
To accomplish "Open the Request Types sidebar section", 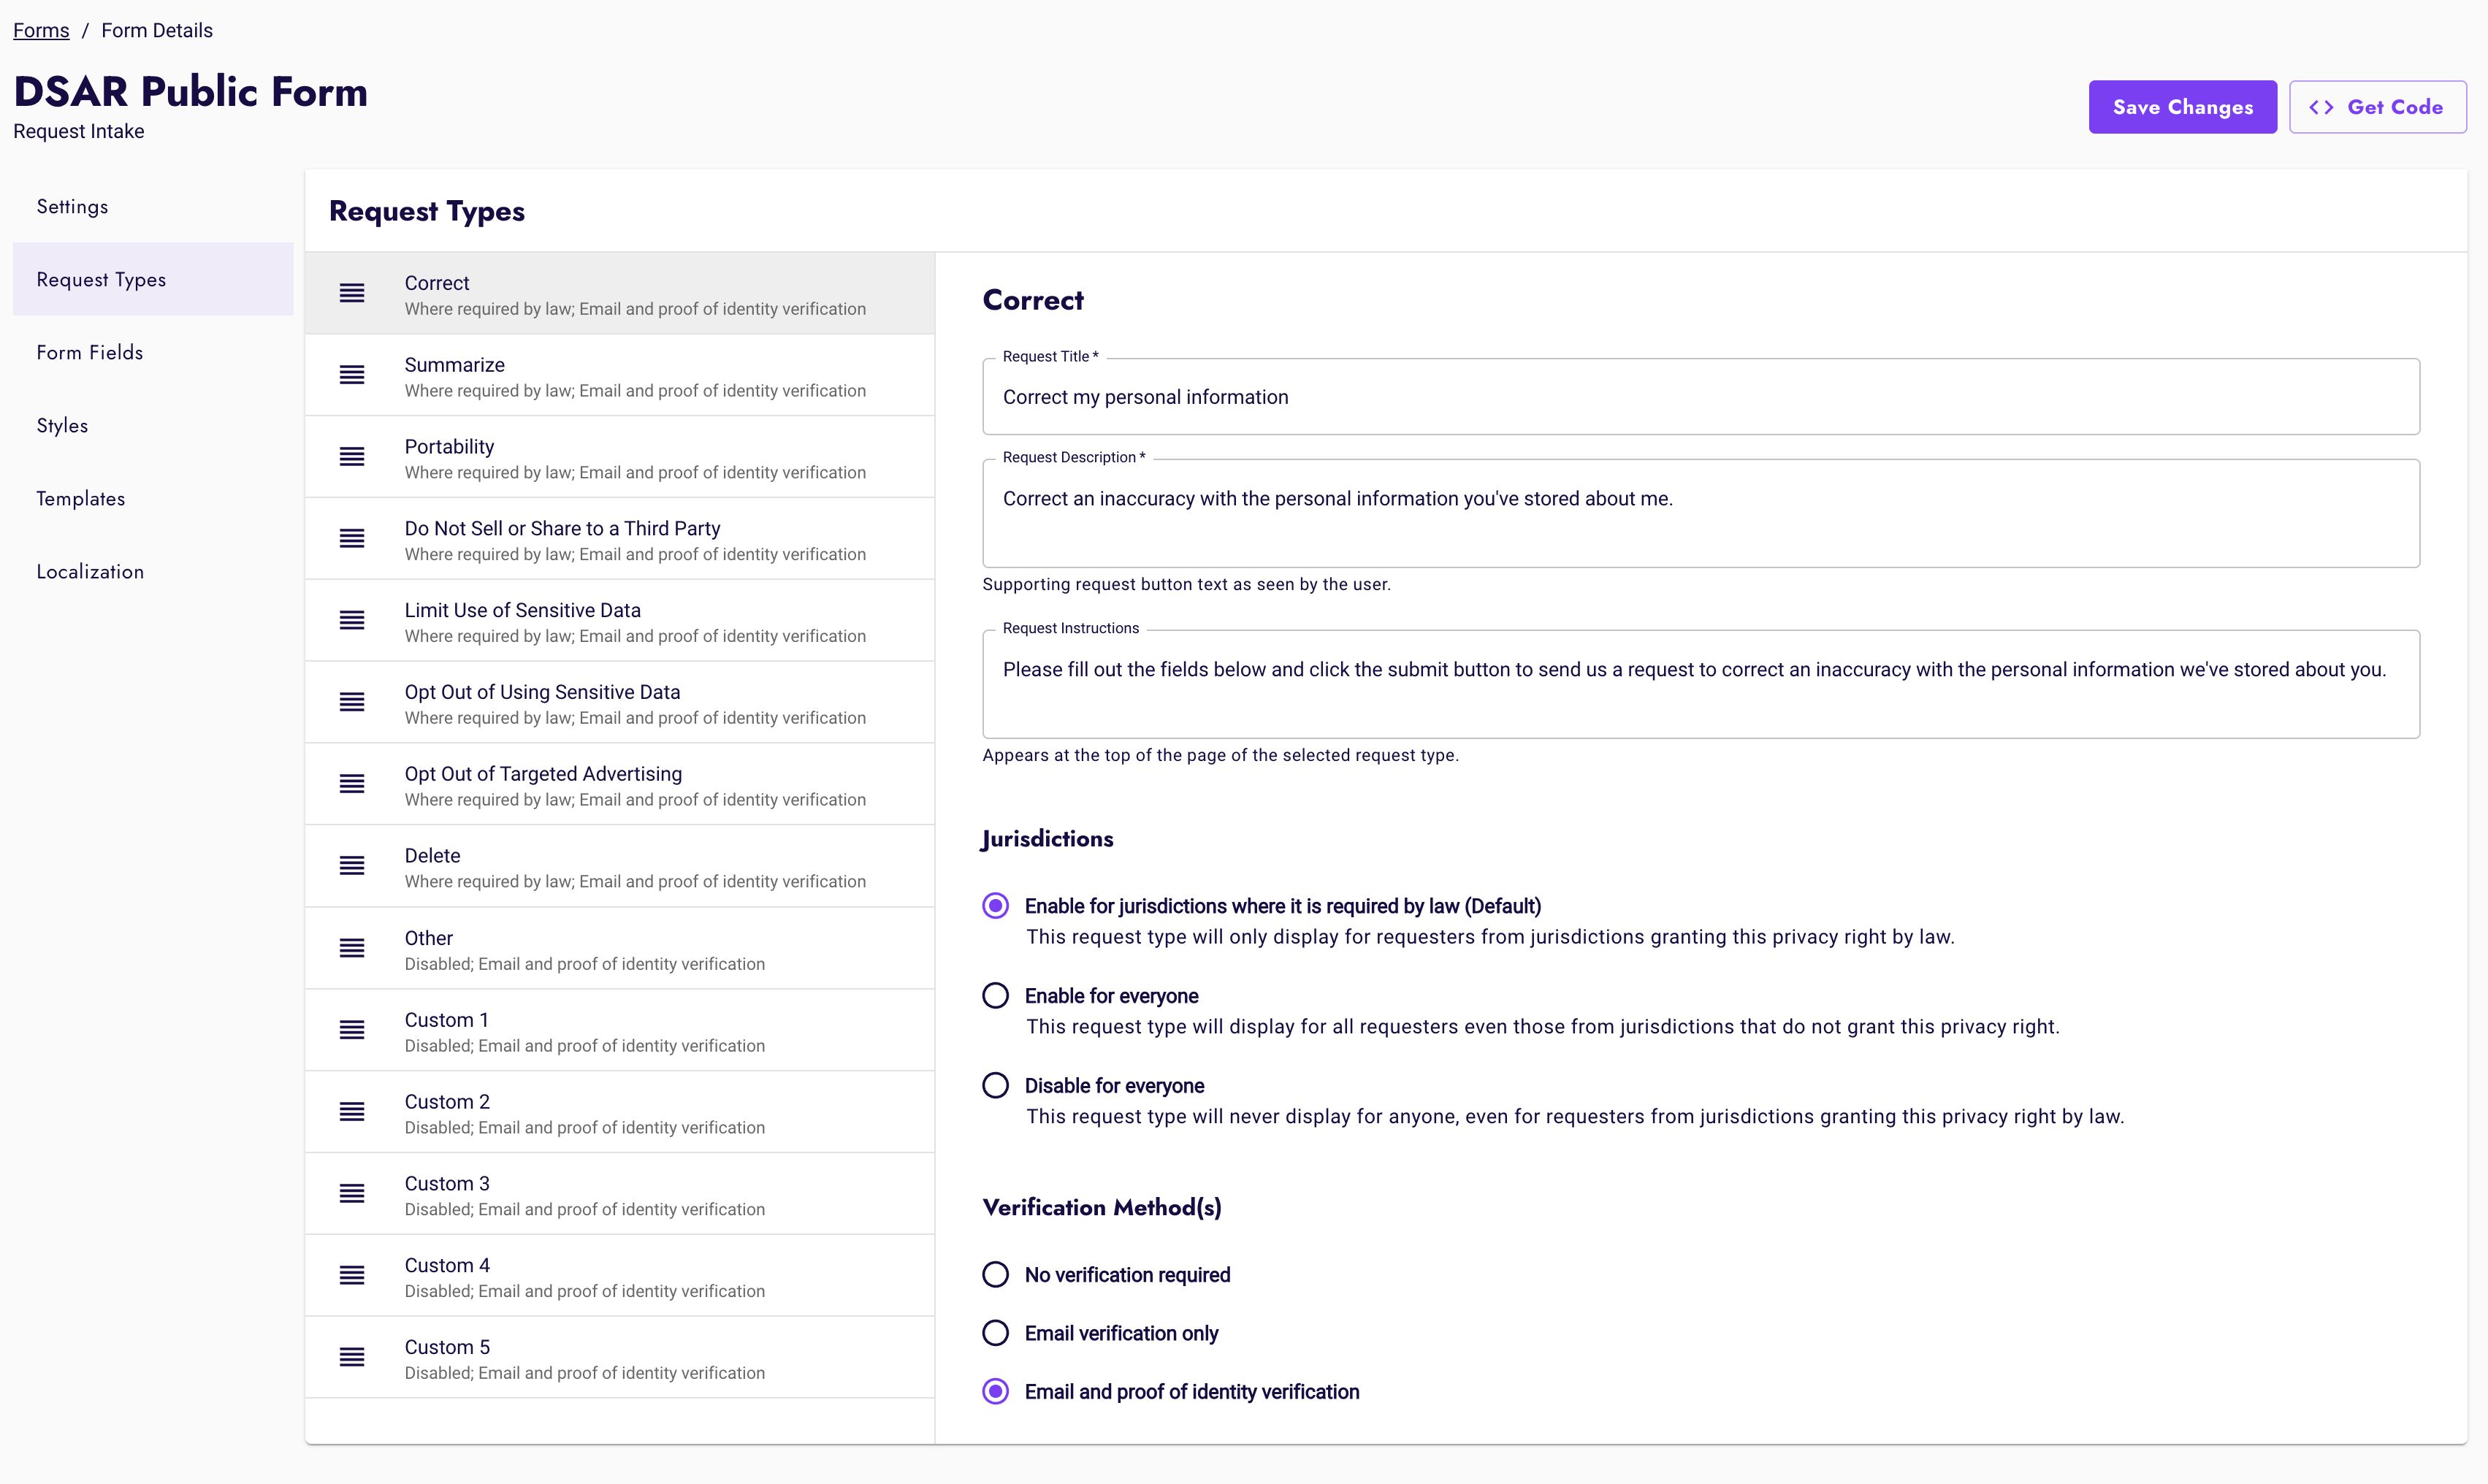I will coord(153,280).
